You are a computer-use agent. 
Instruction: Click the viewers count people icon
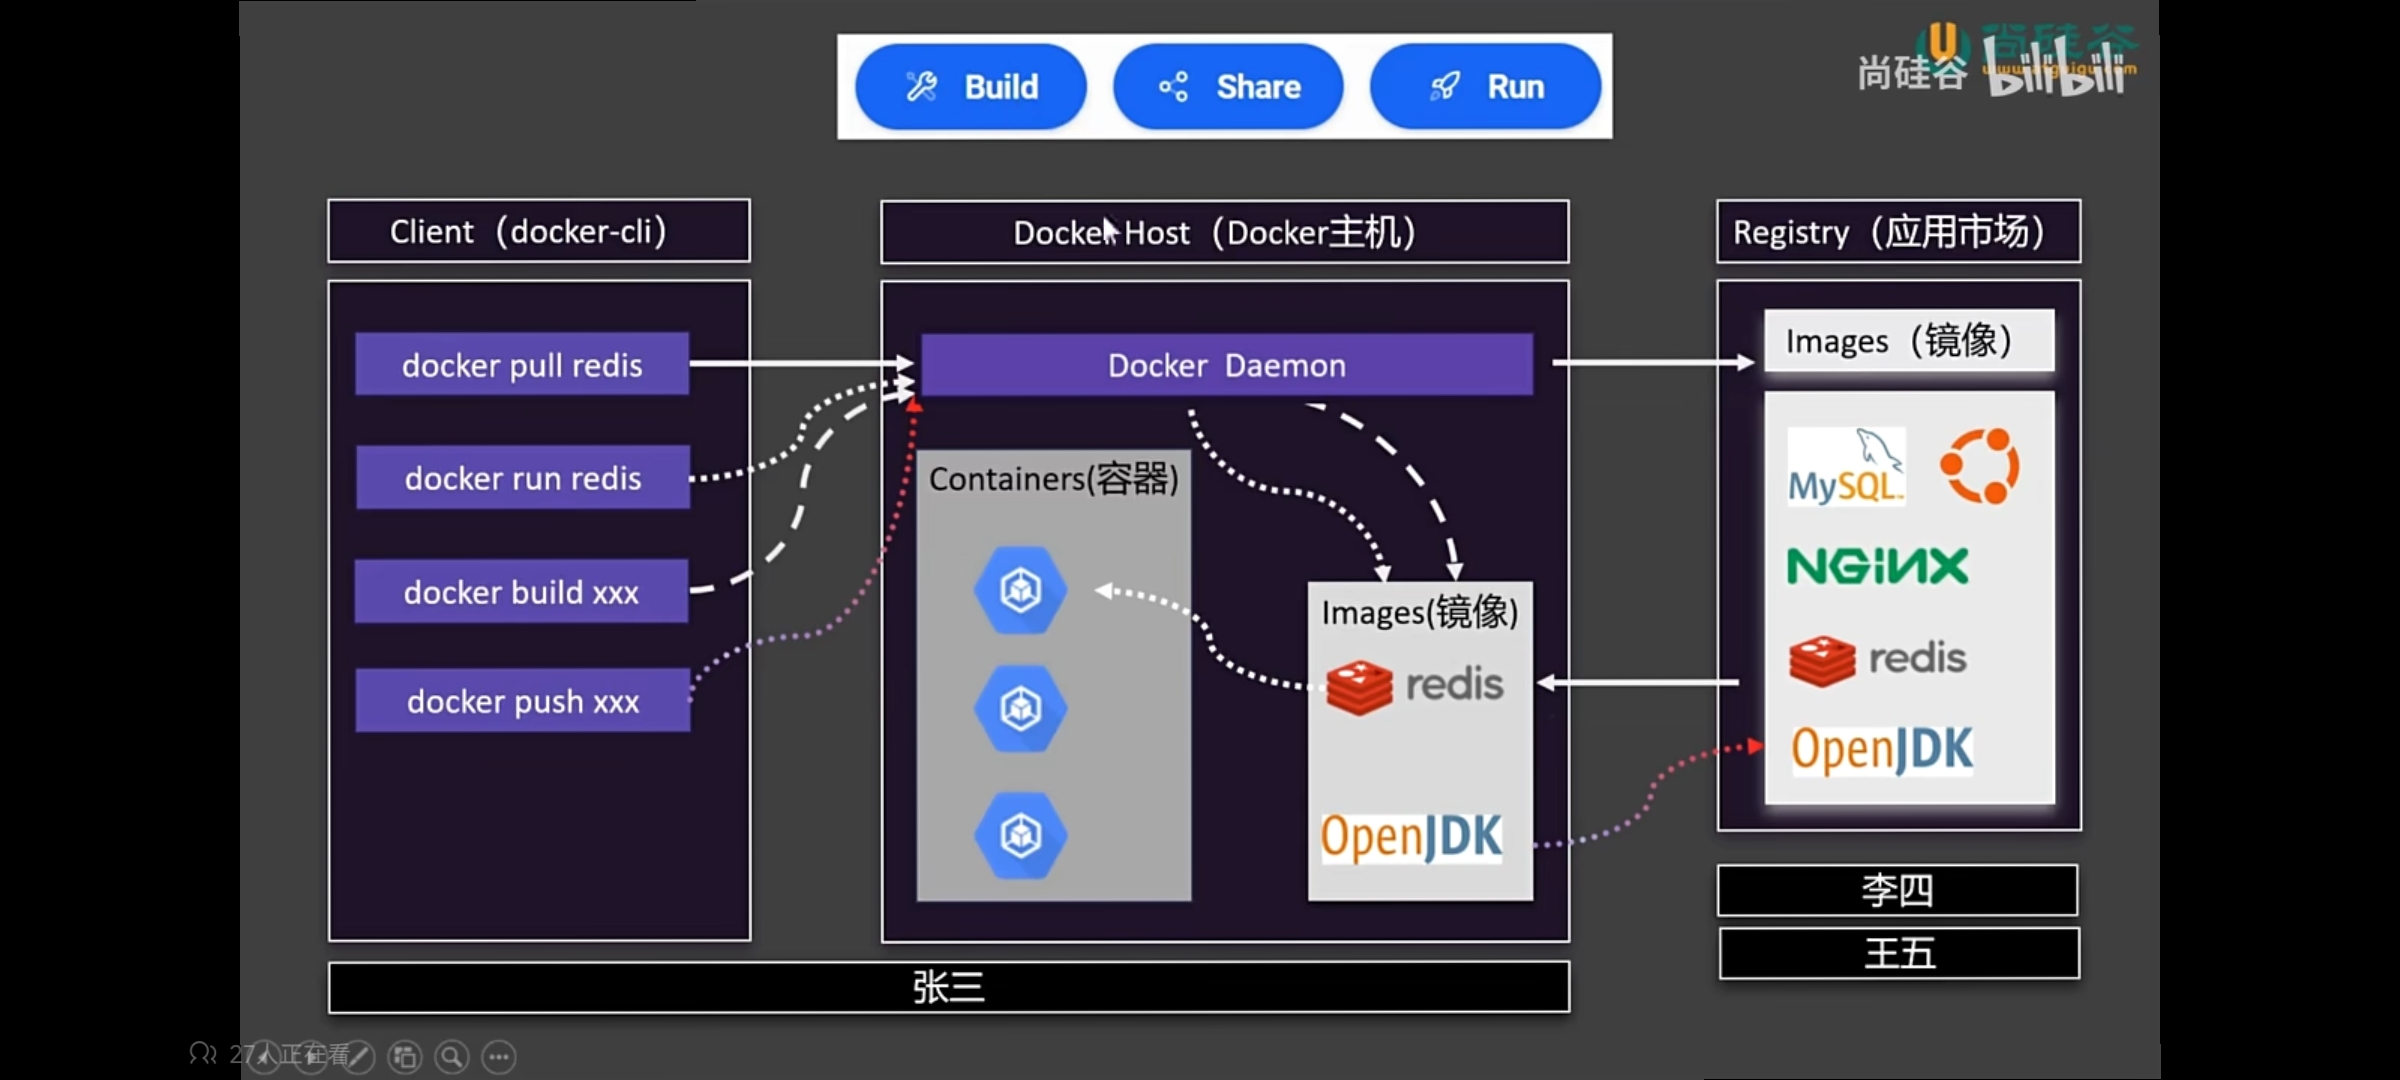click(x=202, y=1053)
